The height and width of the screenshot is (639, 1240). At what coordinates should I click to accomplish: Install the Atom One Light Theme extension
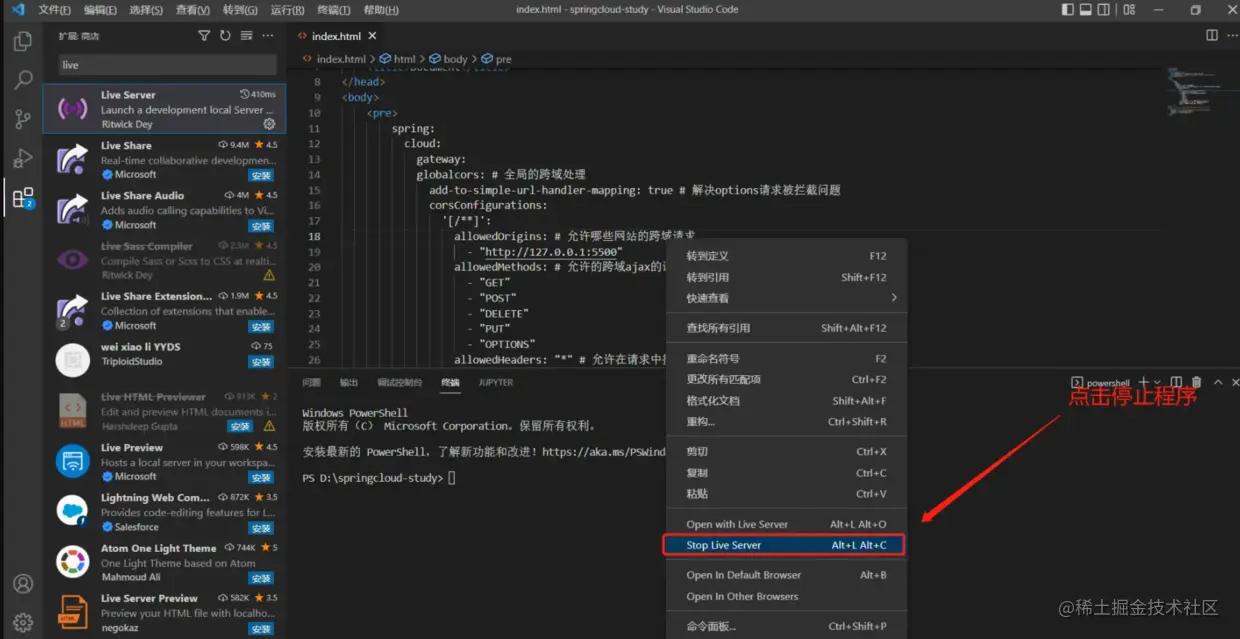[261, 578]
